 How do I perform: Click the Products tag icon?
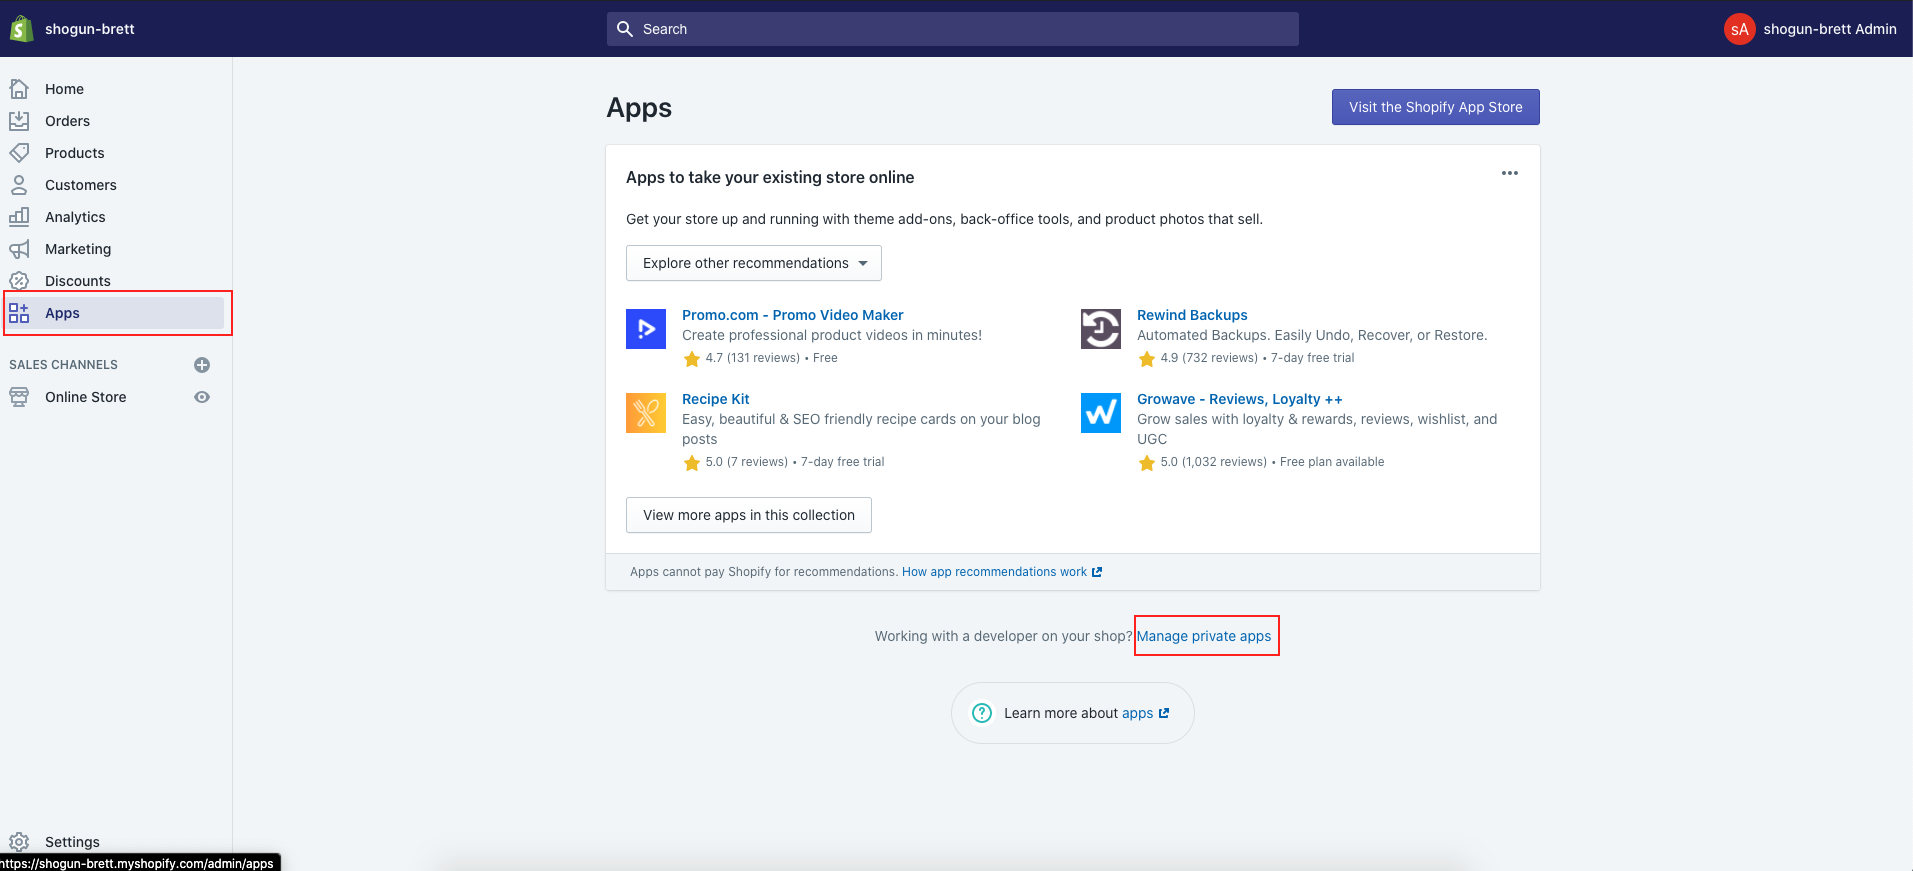pos(19,153)
